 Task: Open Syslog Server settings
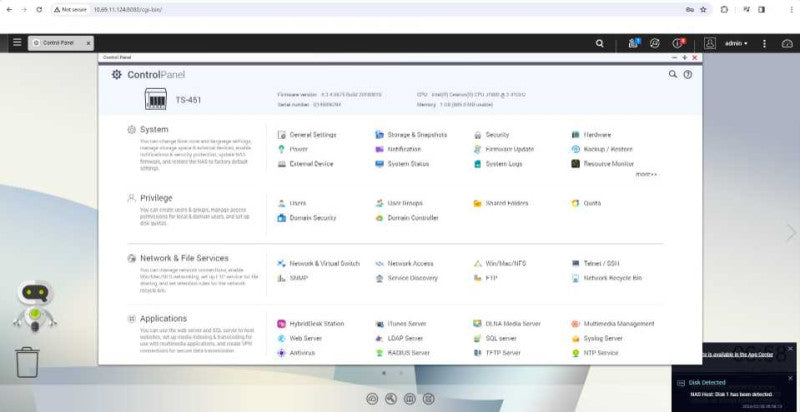tap(597, 339)
